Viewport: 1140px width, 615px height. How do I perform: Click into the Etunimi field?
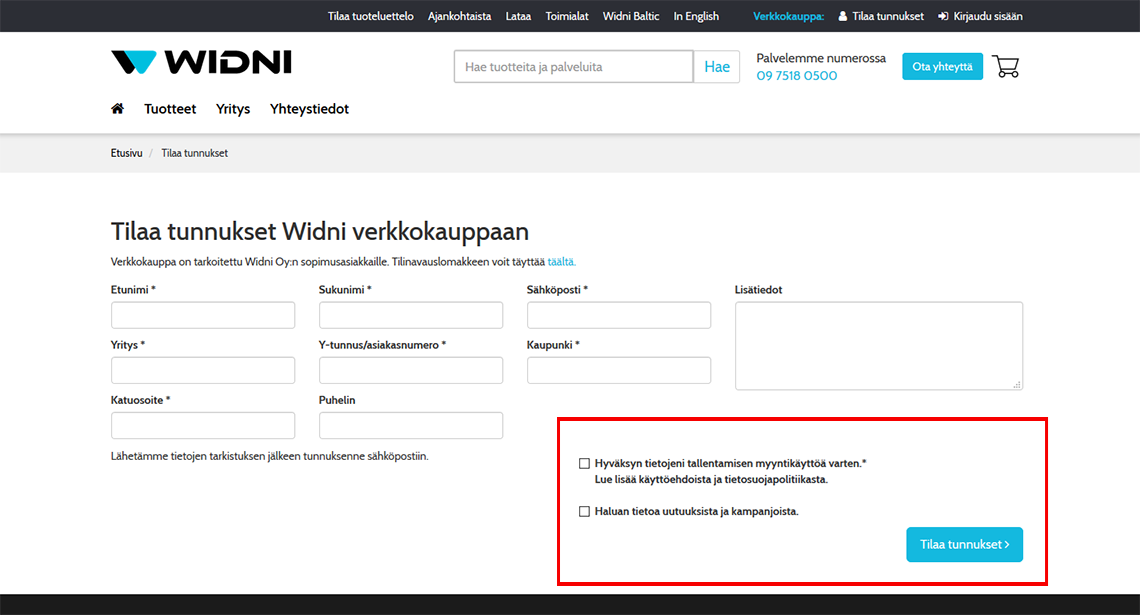[203, 316]
